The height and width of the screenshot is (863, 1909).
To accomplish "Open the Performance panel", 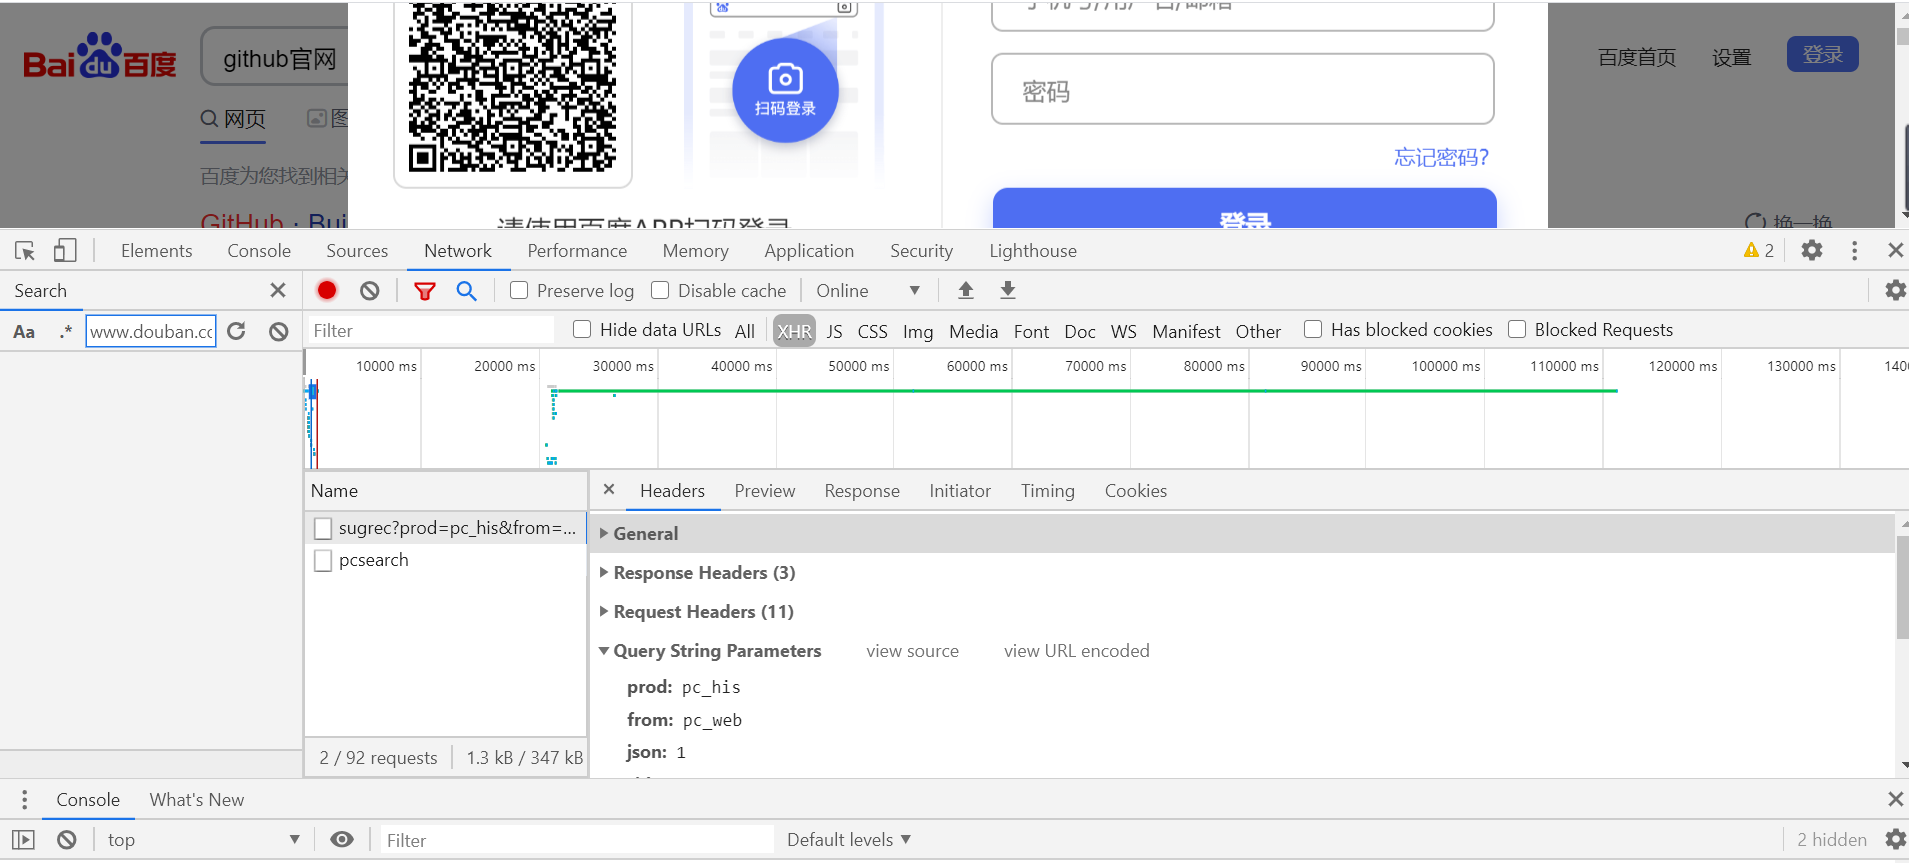I will click(577, 251).
